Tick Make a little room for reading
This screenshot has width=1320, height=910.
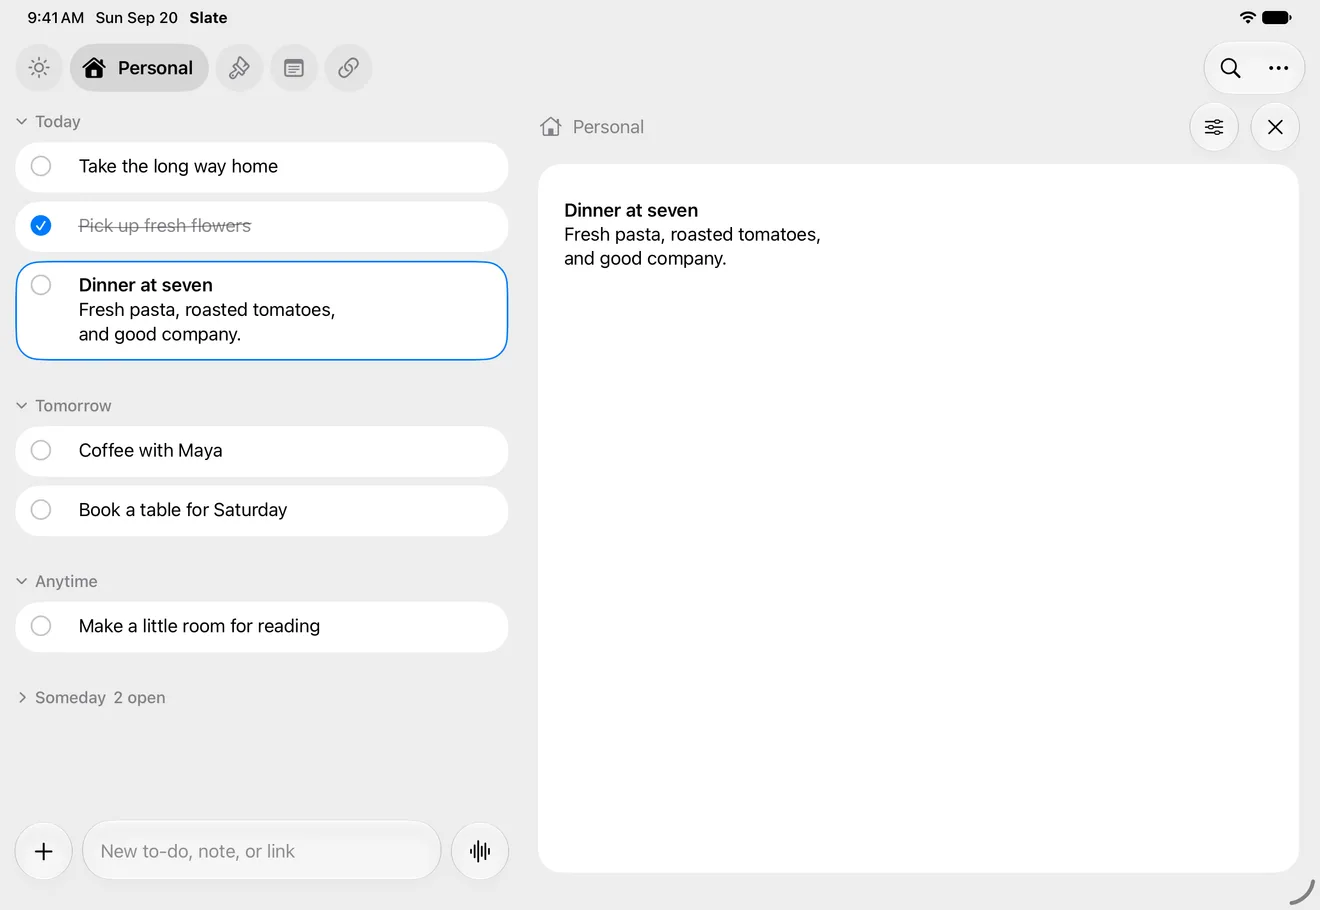[x=41, y=626]
